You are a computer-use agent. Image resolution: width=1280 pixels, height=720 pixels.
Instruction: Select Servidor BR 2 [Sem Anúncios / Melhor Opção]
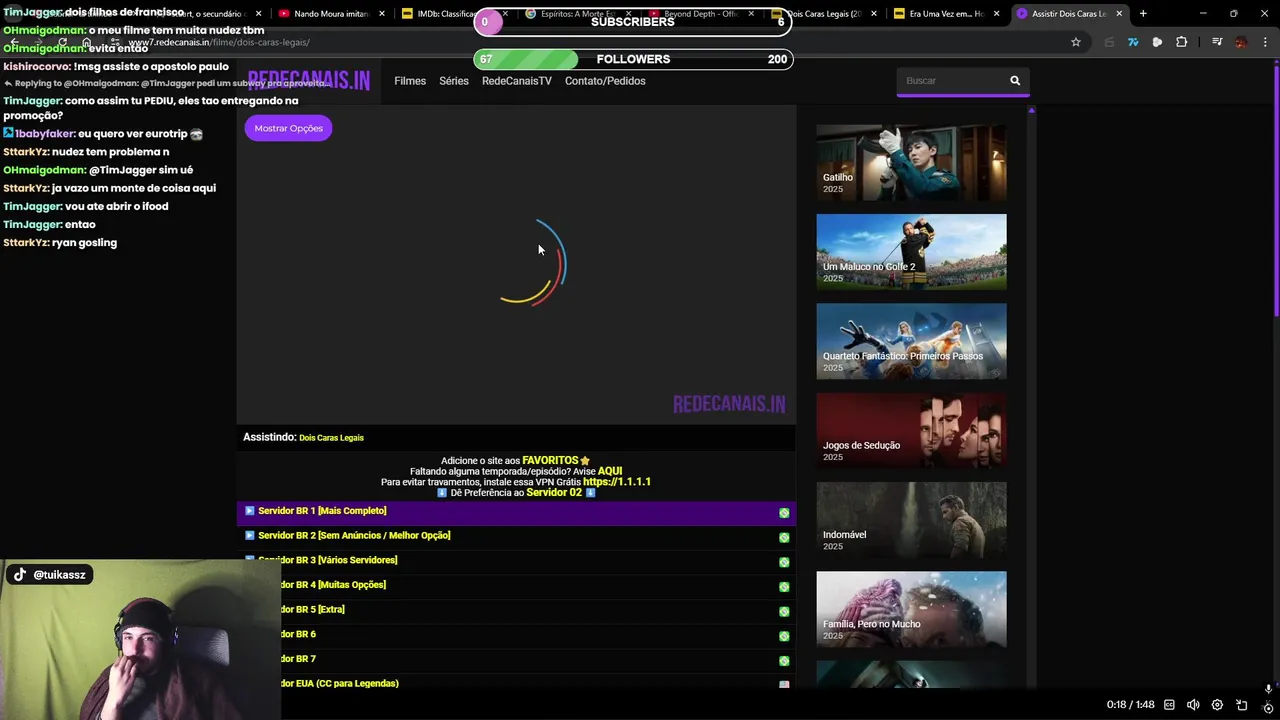tap(516, 536)
